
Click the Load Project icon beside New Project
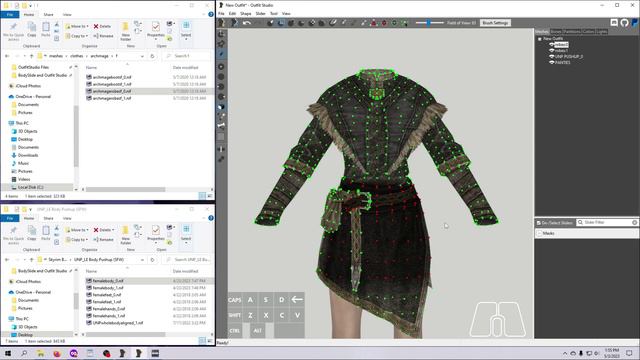[234, 23]
